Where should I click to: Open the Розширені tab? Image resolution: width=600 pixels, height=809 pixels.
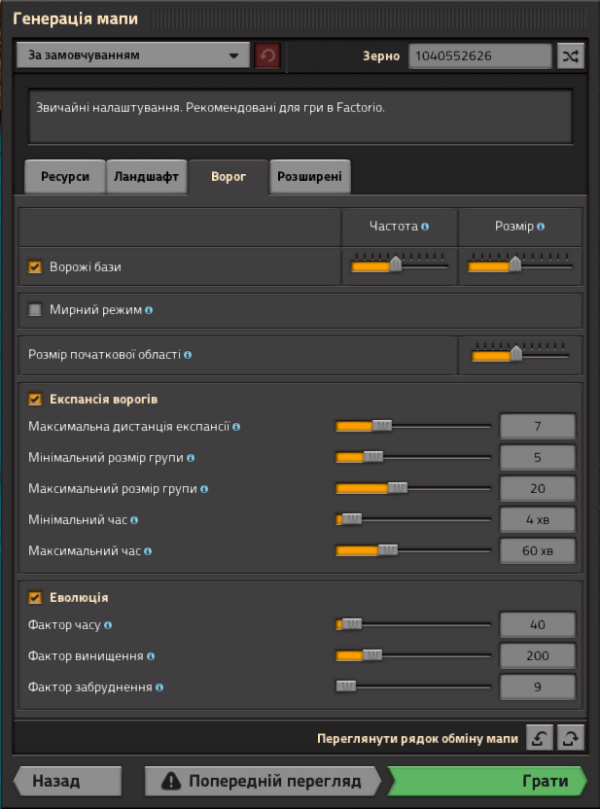(x=310, y=176)
